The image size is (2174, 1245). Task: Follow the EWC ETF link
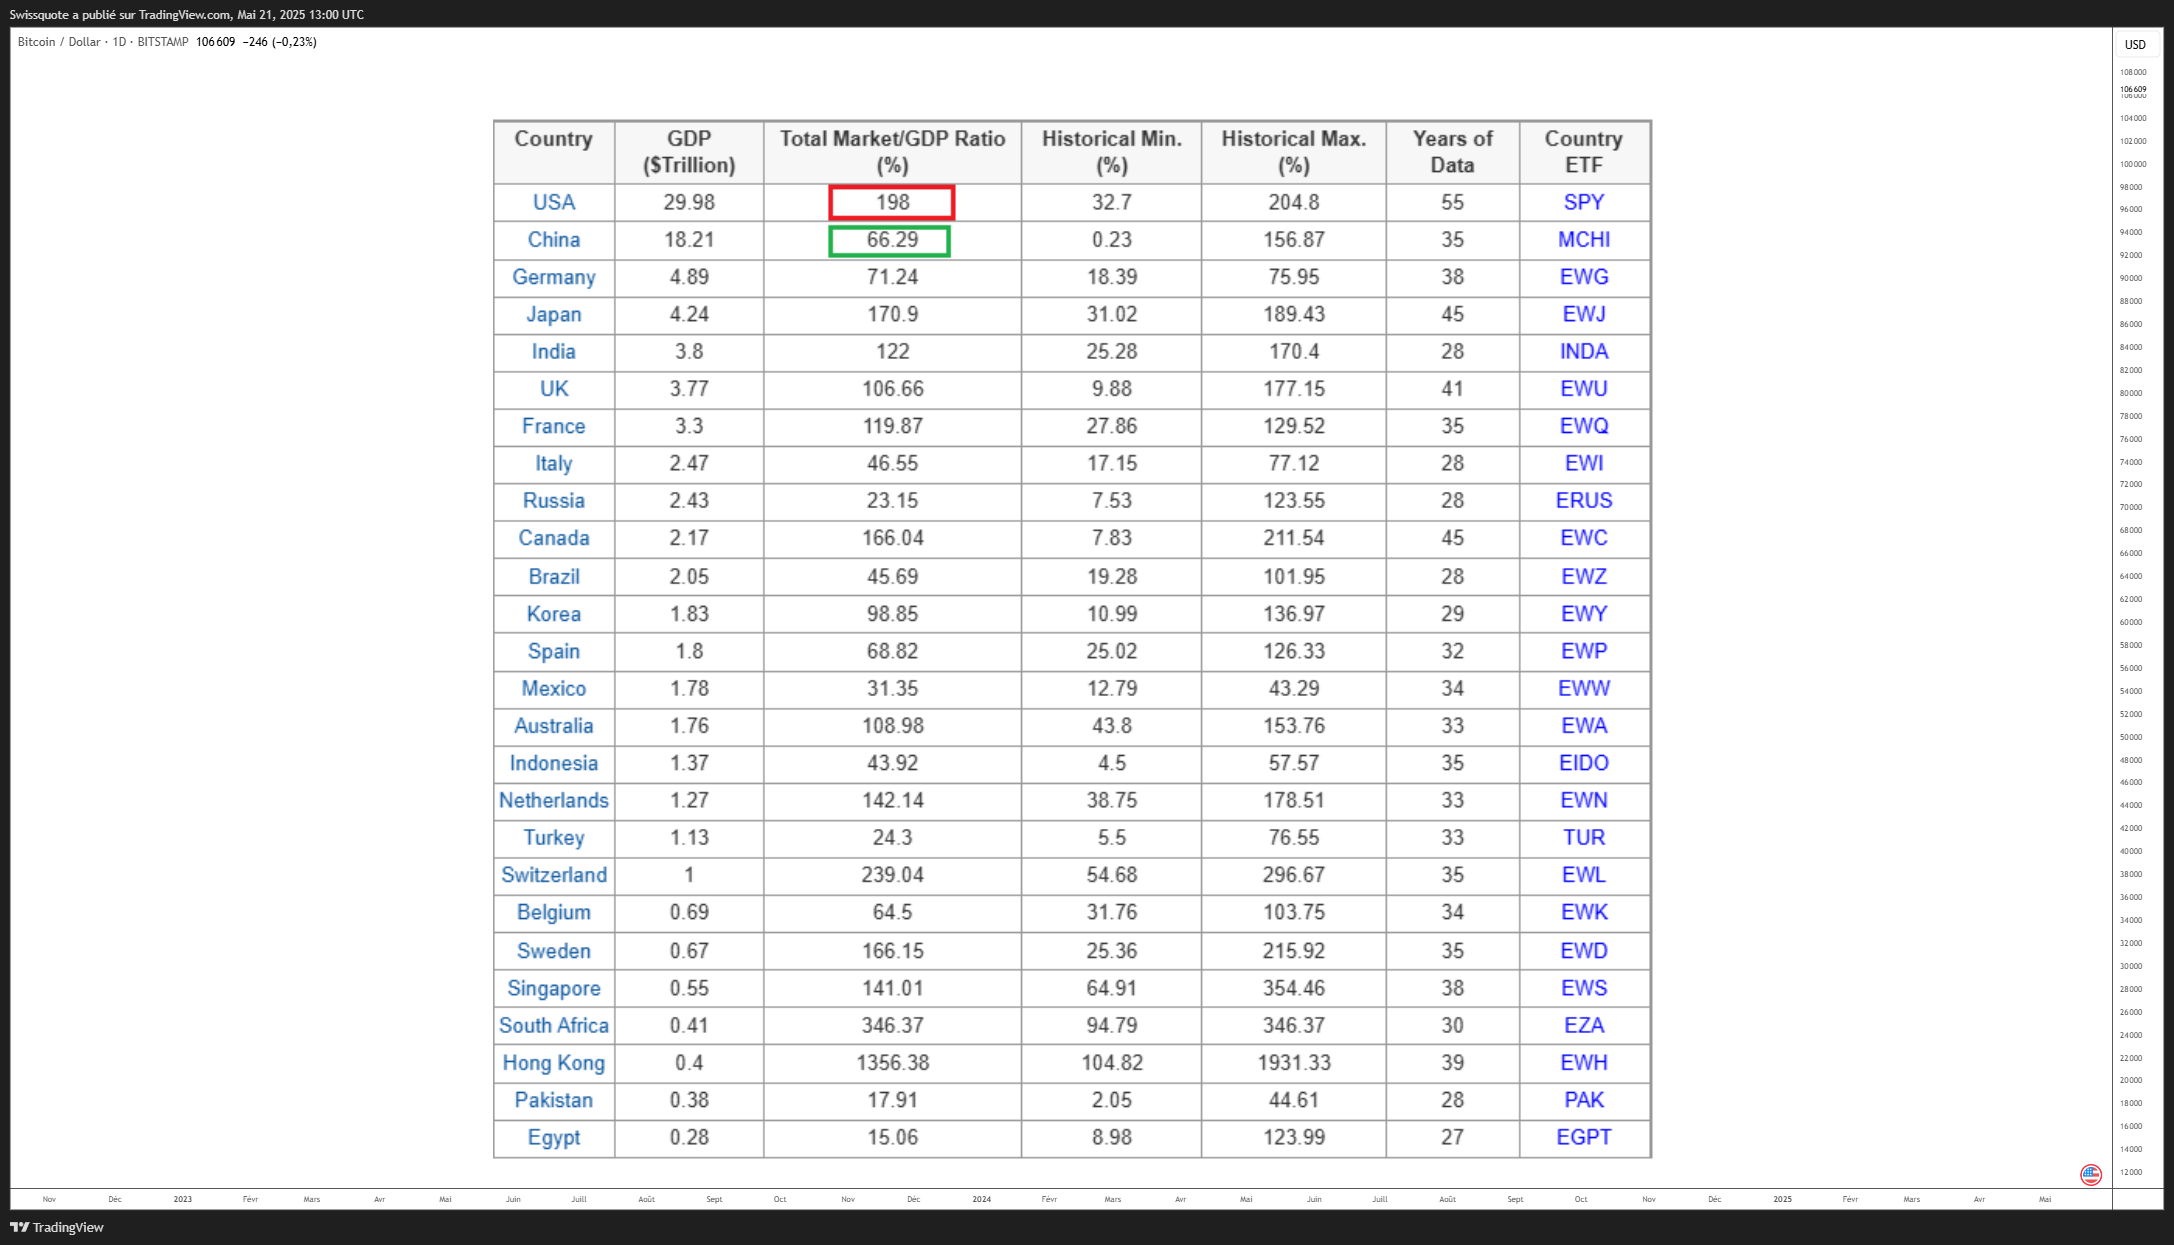(1584, 538)
